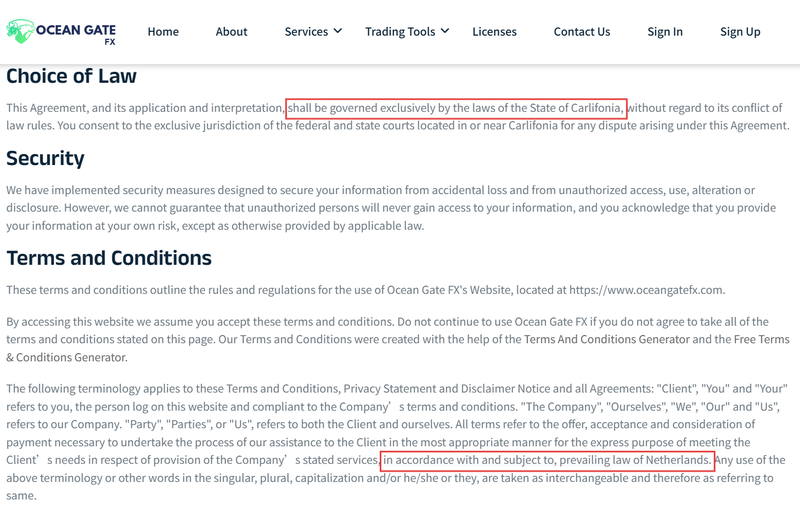
Task: Go to Contact Us page
Action: 582,32
